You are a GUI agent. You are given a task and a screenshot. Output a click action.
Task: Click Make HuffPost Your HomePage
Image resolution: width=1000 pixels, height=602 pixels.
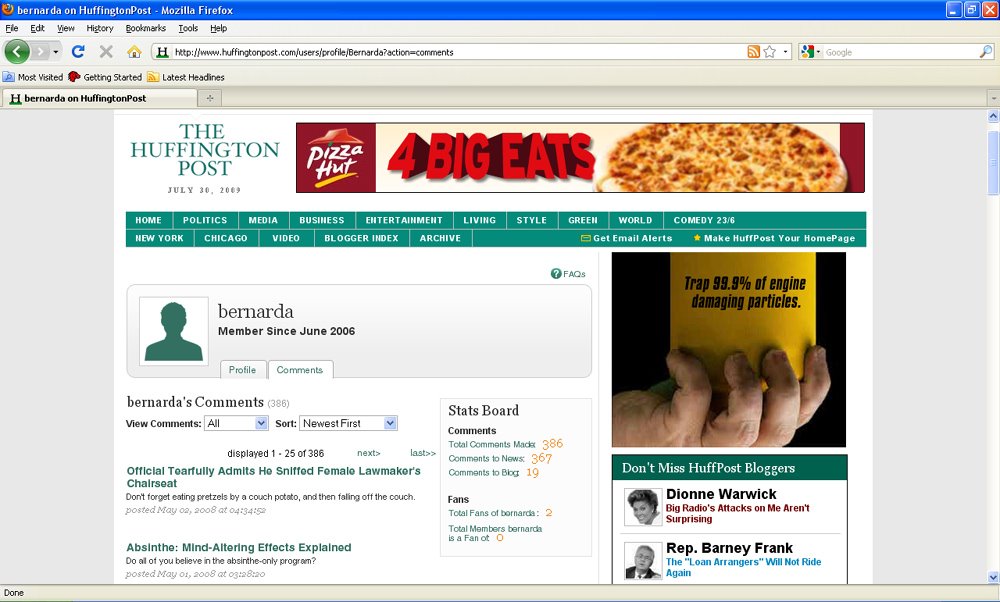click(774, 238)
